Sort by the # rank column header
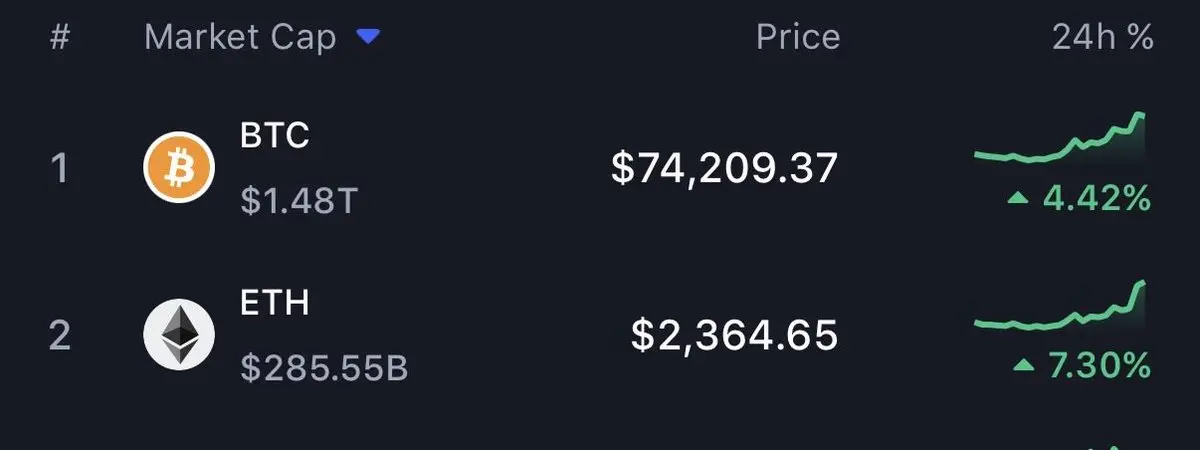 60,38
